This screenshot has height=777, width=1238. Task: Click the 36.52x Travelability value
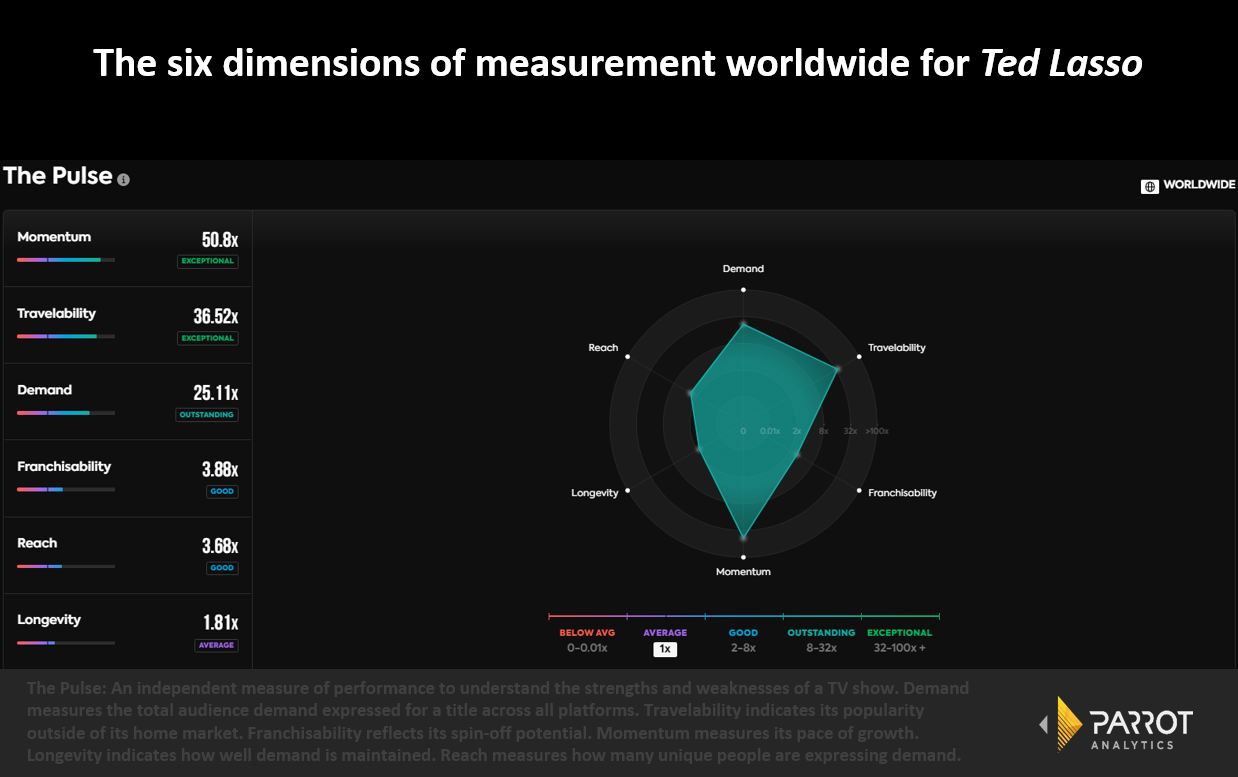click(216, 317)
